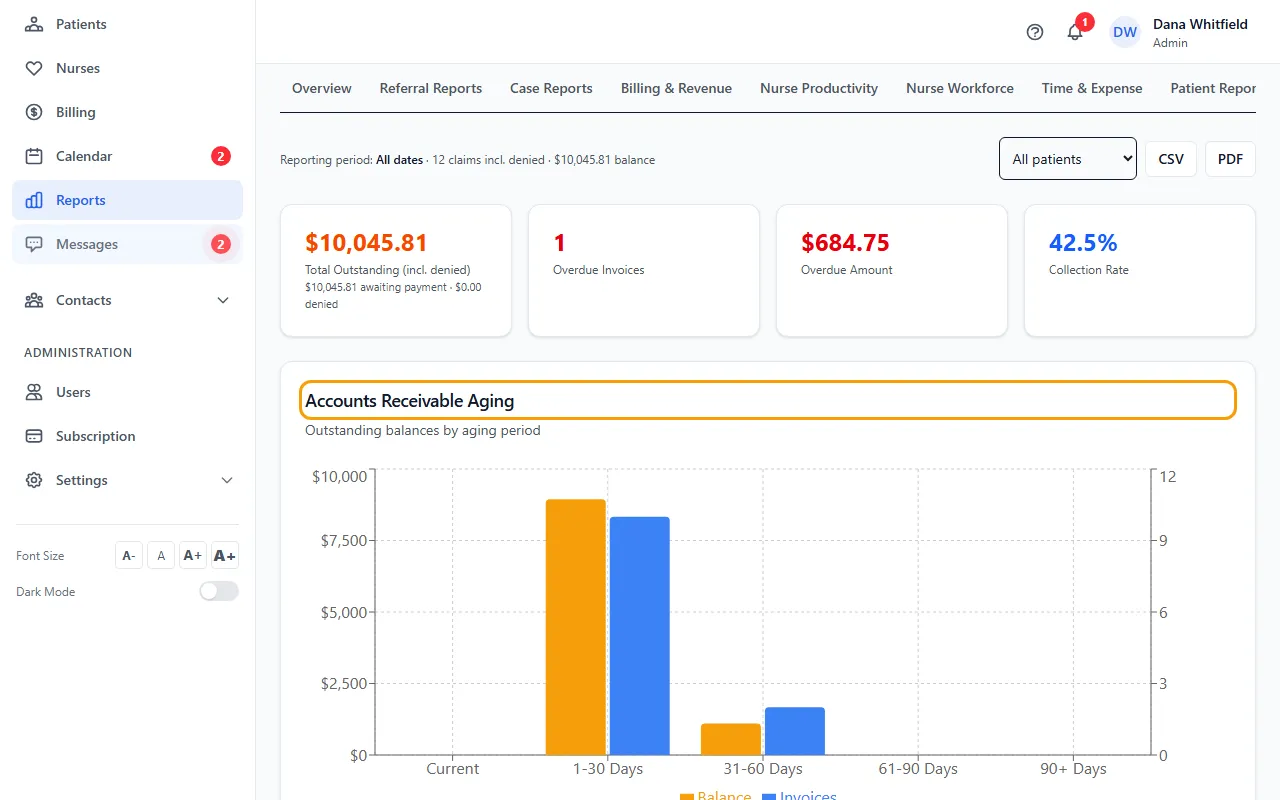Click the Users icon under Administration
Viewport: 1280px width, 800px height.
[x=34, y=392]
